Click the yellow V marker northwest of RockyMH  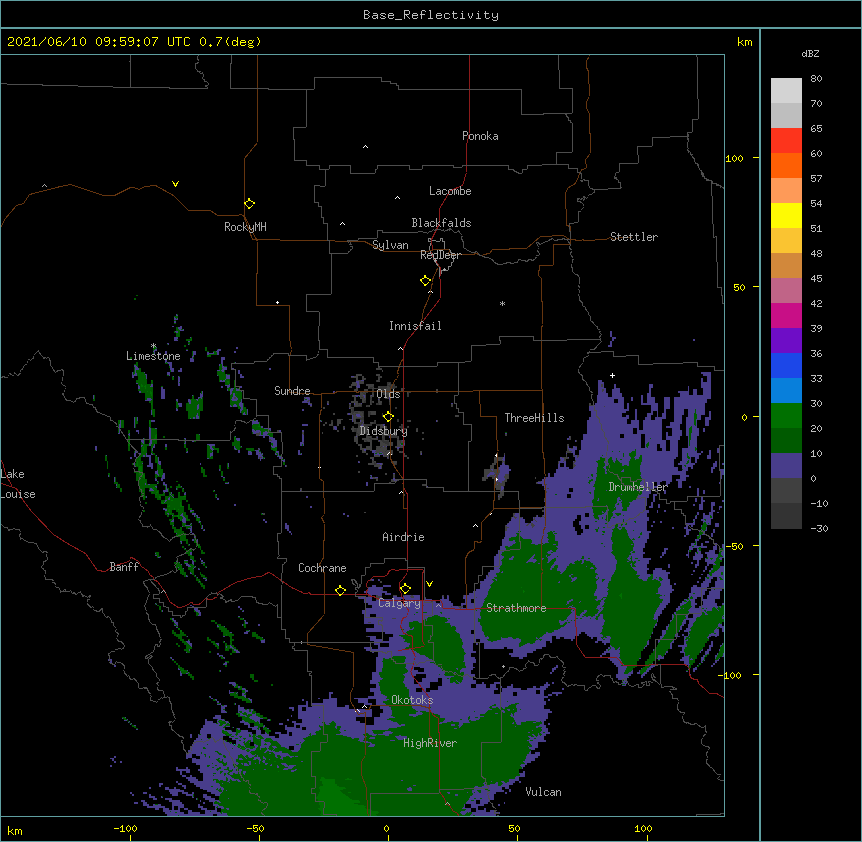(x=175, y=184)
